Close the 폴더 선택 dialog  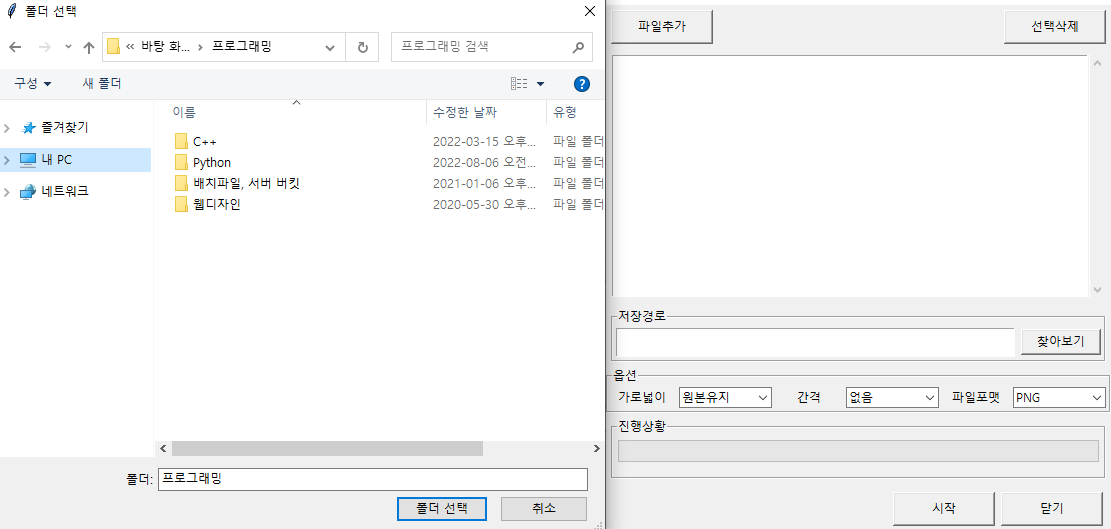coord(589,11)
